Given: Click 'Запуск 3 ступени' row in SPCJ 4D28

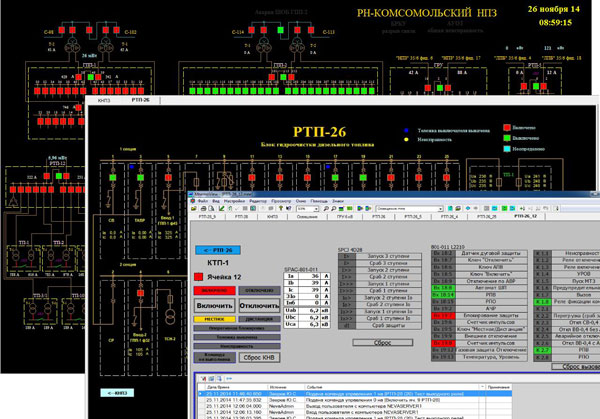Looking at the screenshot, I should tap(380, 256).
